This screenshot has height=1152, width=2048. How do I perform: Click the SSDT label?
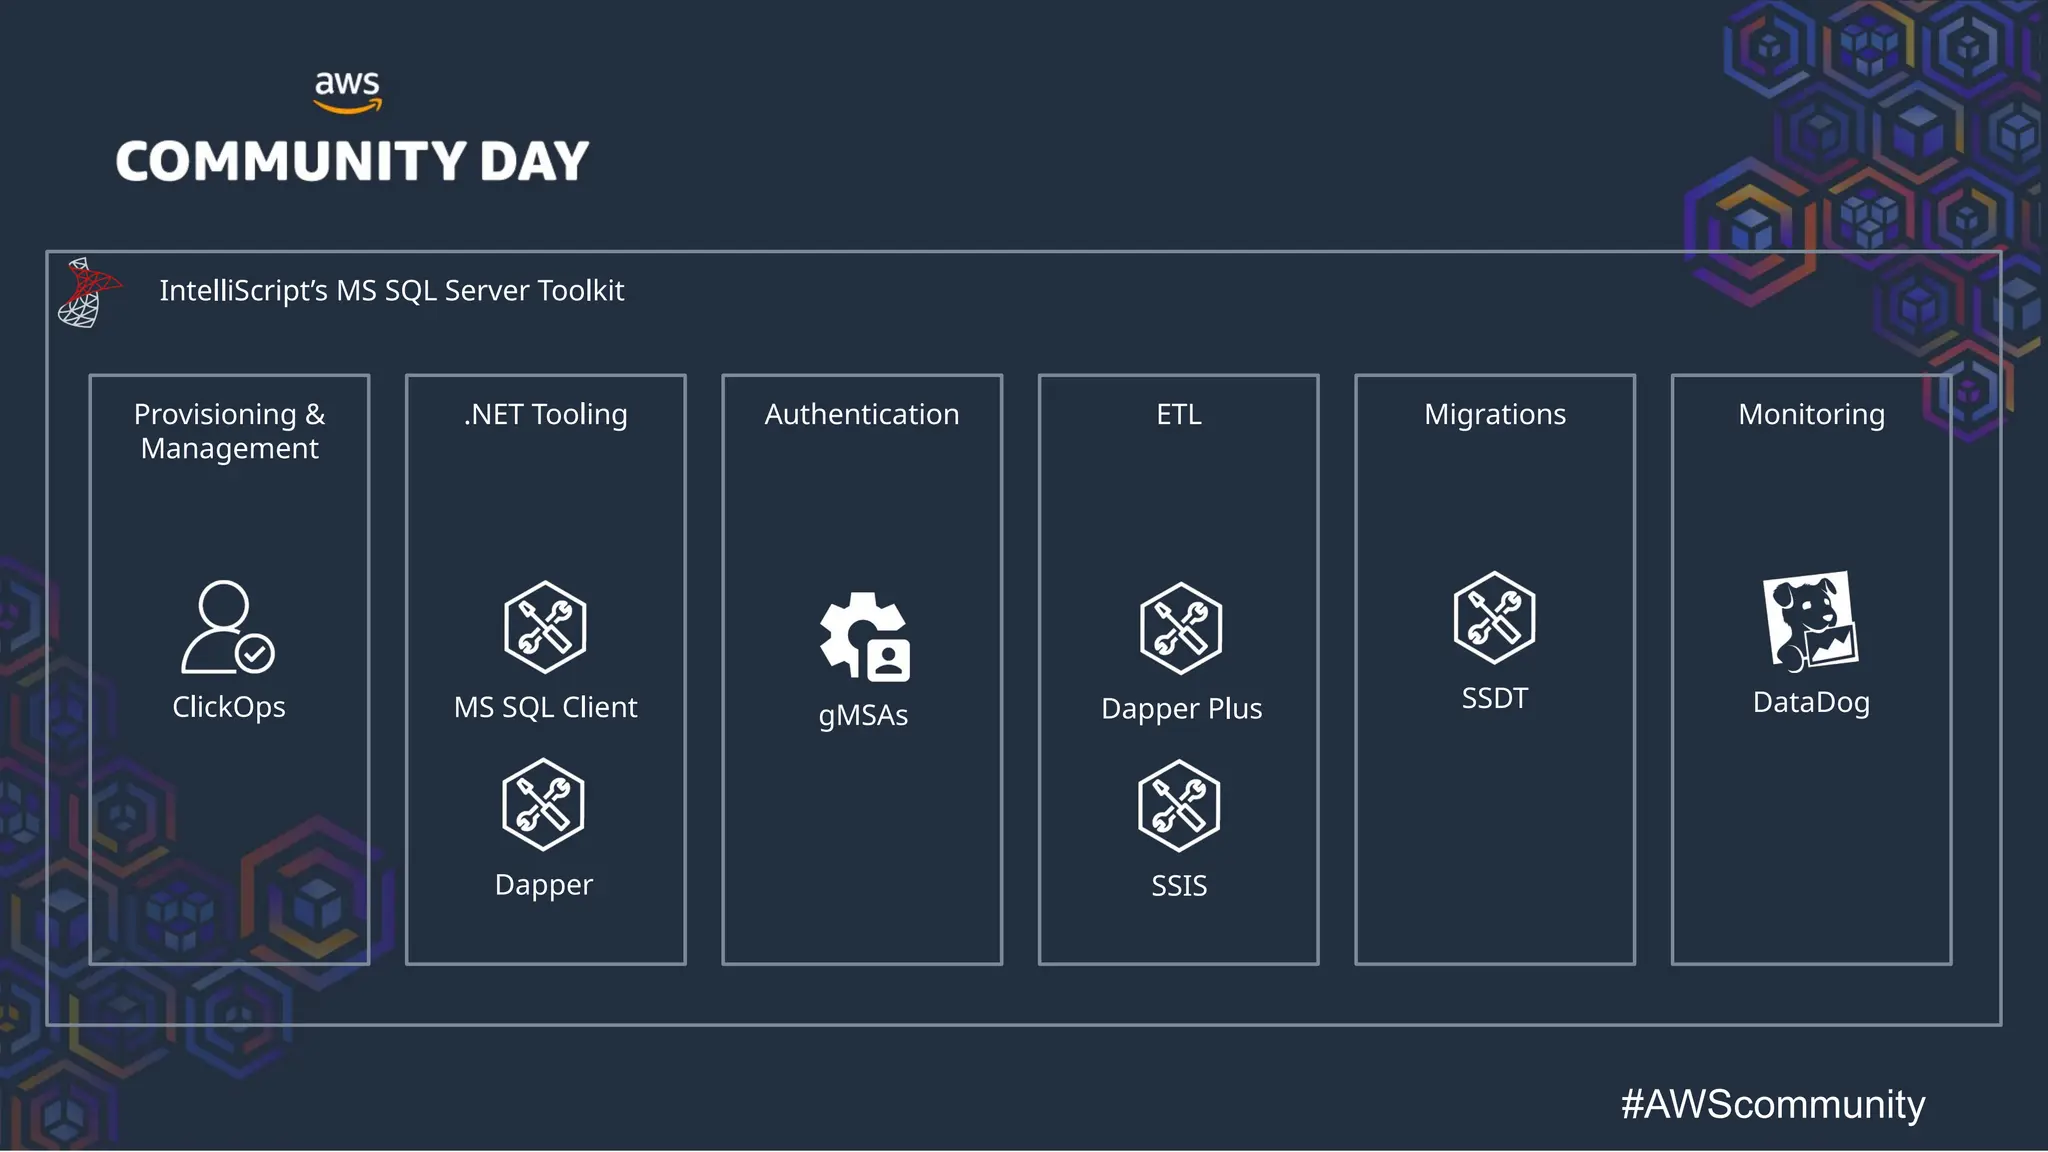point(1495,698)
